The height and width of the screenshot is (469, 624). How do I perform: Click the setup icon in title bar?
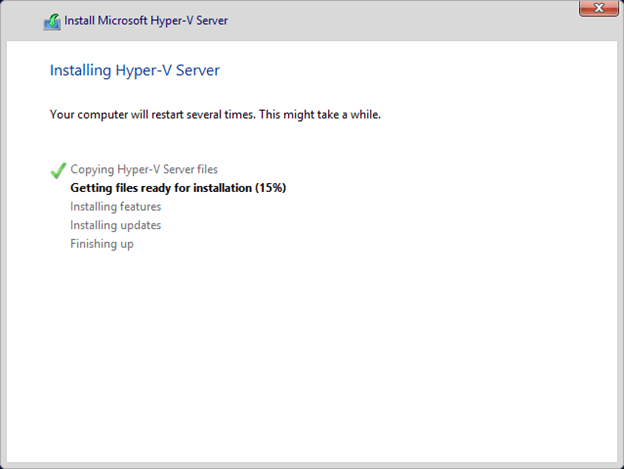click(x=52, y=21)
